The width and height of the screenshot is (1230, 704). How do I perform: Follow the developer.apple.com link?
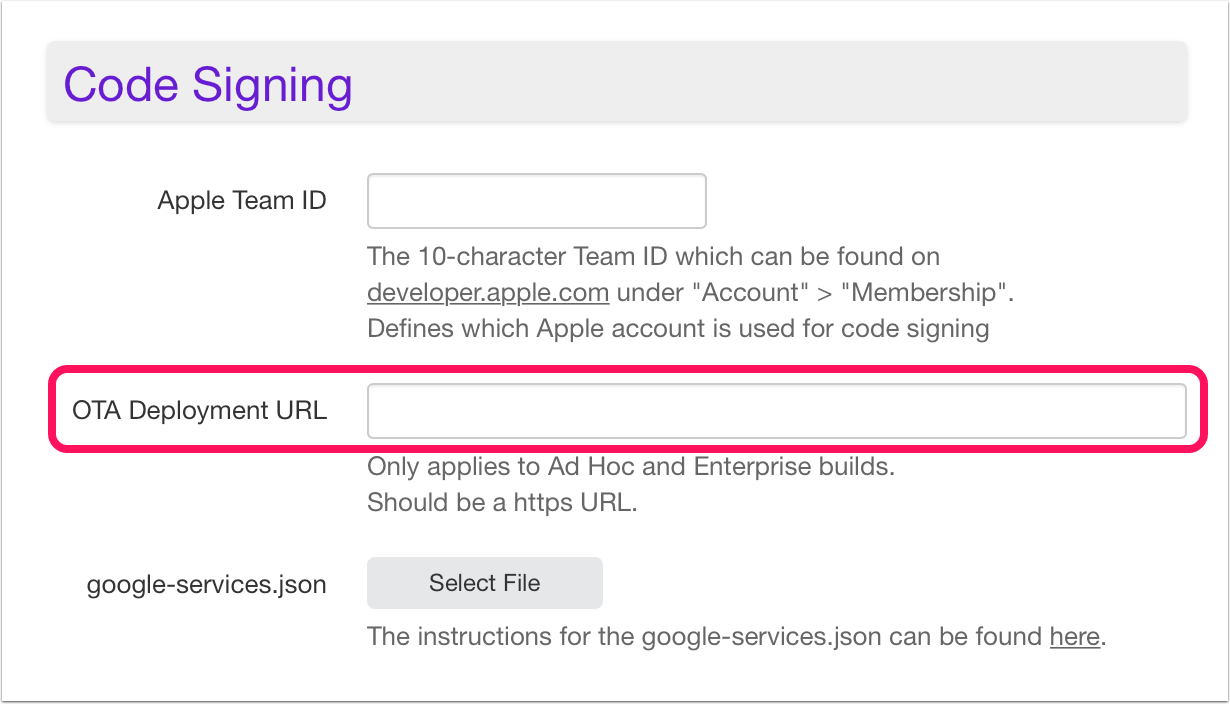coord(488,293)
